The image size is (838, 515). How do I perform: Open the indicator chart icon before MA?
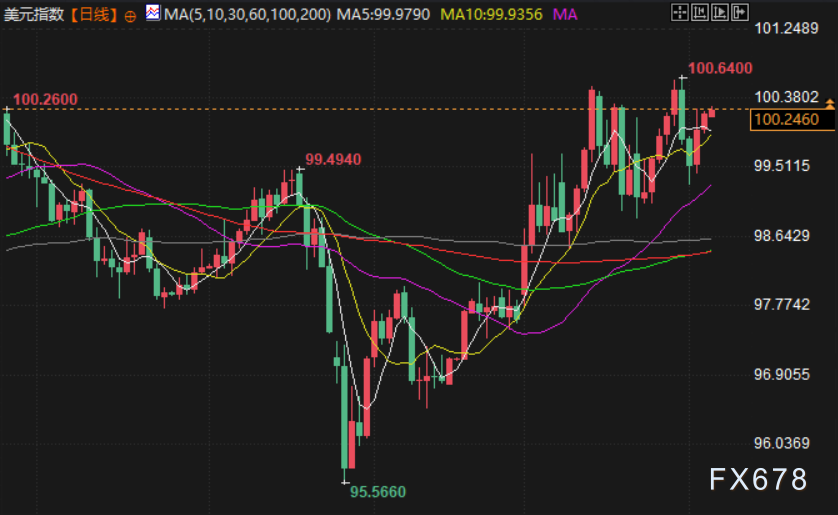pyautogui.click(x=152, y=14)
